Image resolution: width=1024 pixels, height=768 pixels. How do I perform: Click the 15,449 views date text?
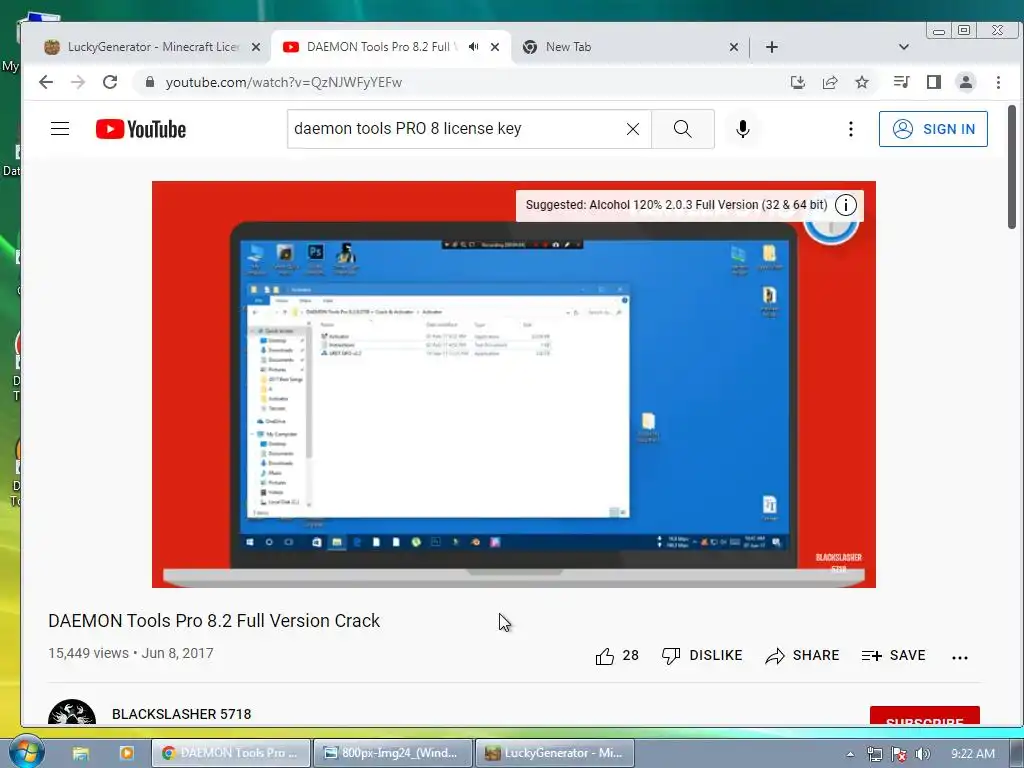point(131,653)
